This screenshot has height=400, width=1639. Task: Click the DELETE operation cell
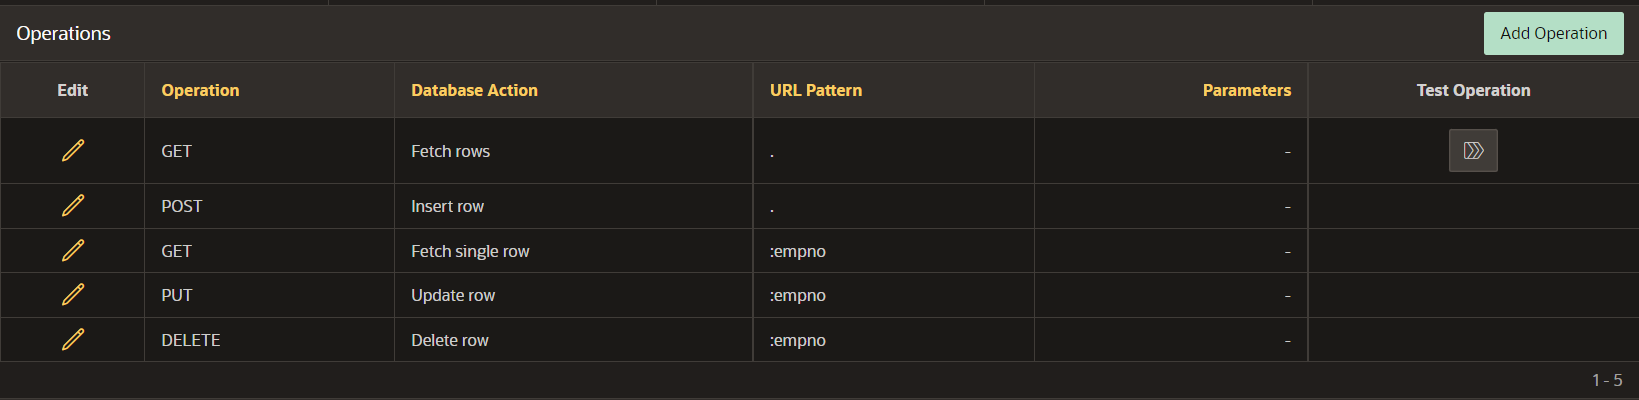pos(270,340)
